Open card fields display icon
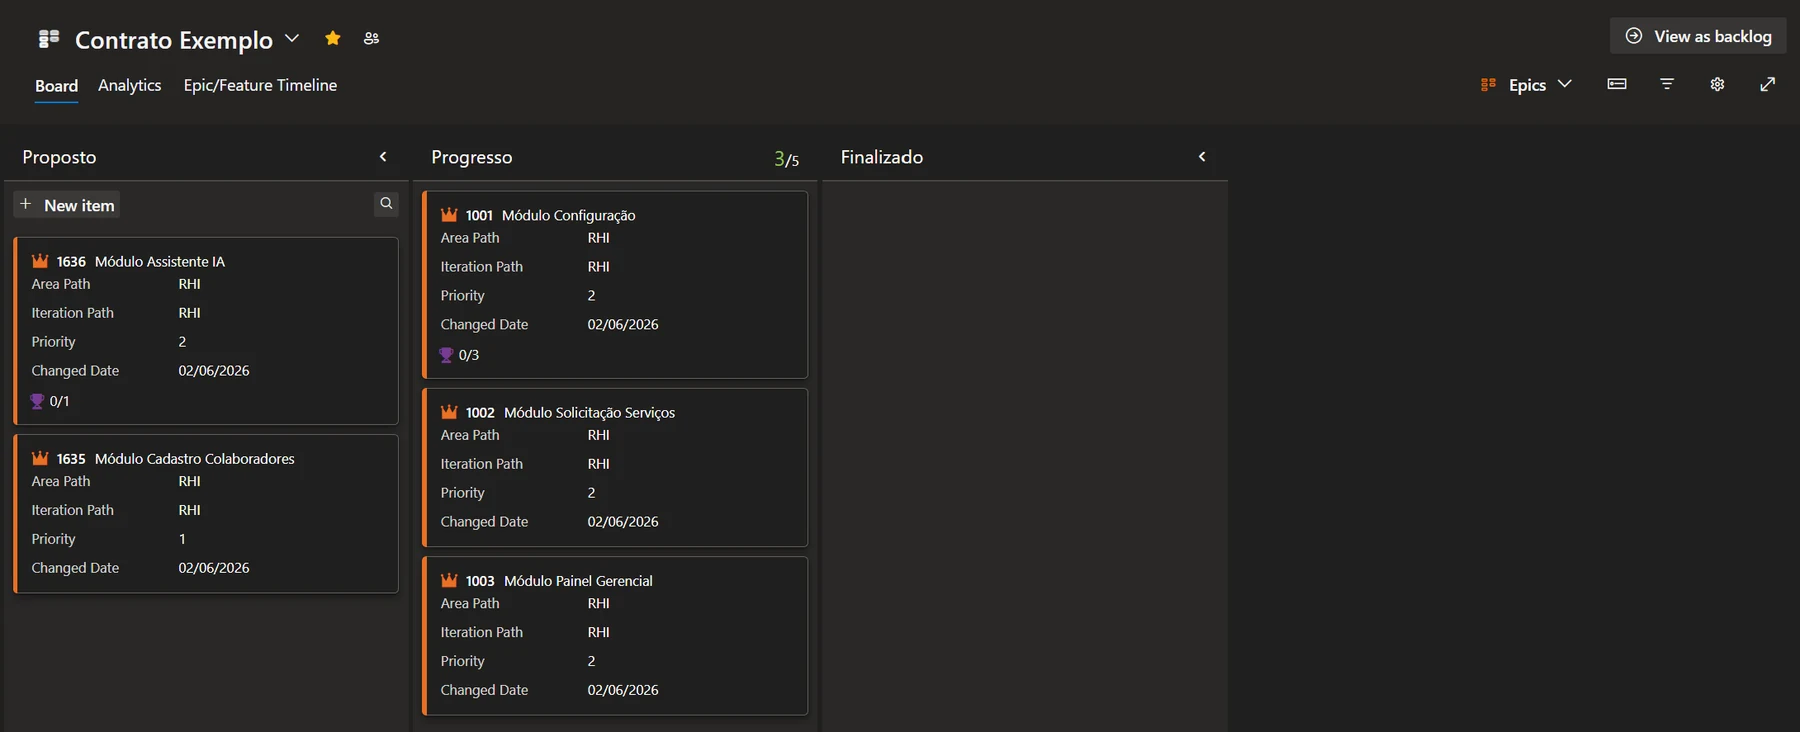This screenshot has height=732, width=1800. point(1617,84)
